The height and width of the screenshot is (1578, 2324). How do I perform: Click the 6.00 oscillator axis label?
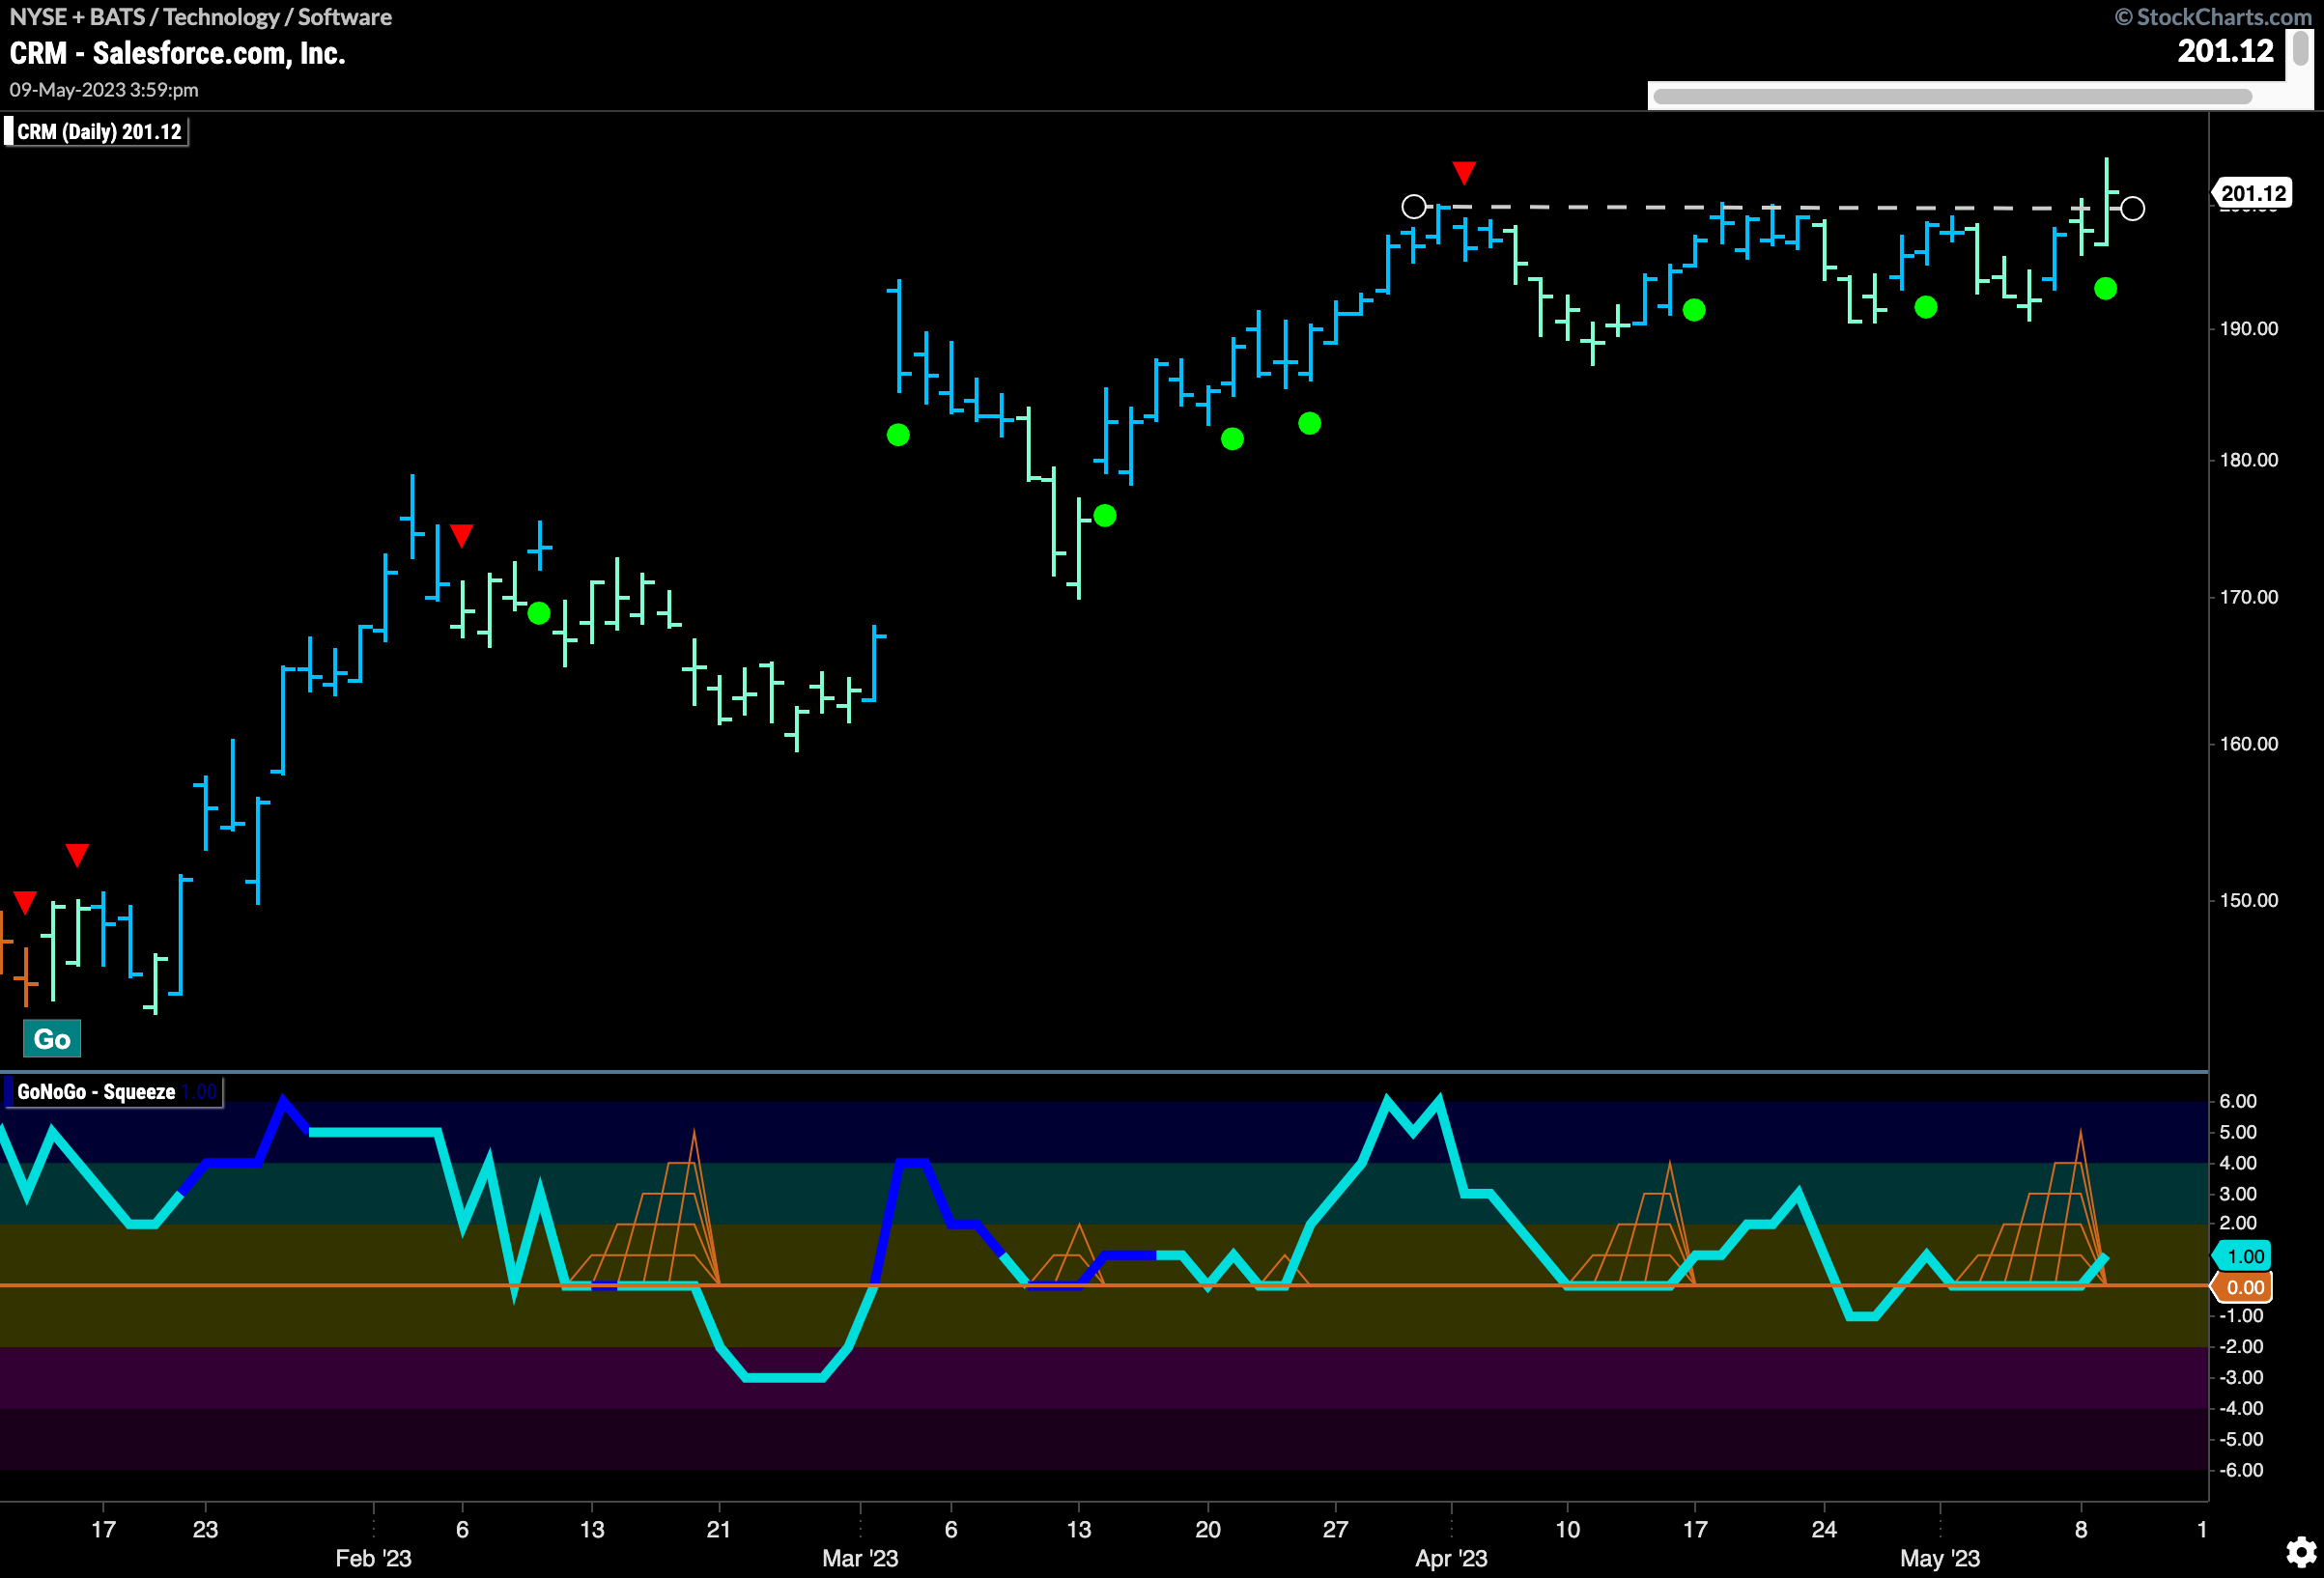click(2238, 1101)
